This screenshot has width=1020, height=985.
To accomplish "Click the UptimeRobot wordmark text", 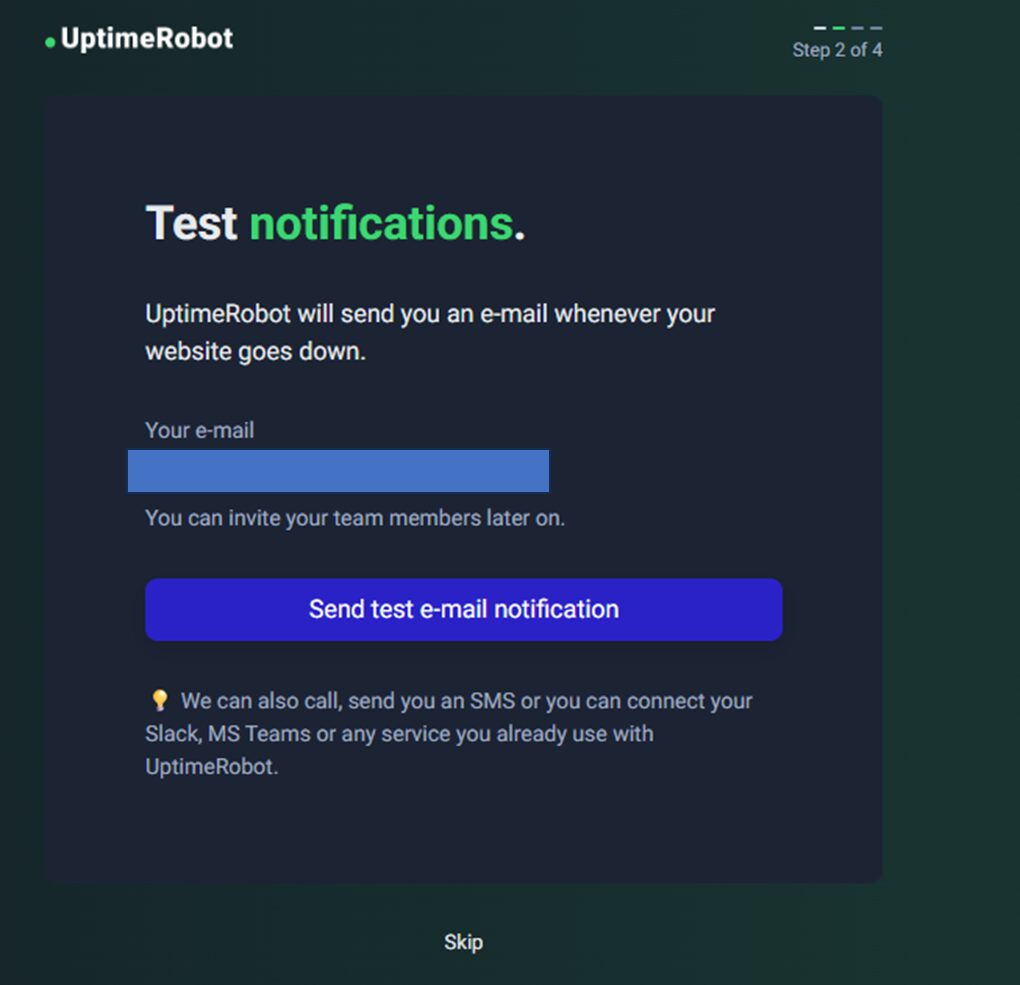I will coord(145,38).
